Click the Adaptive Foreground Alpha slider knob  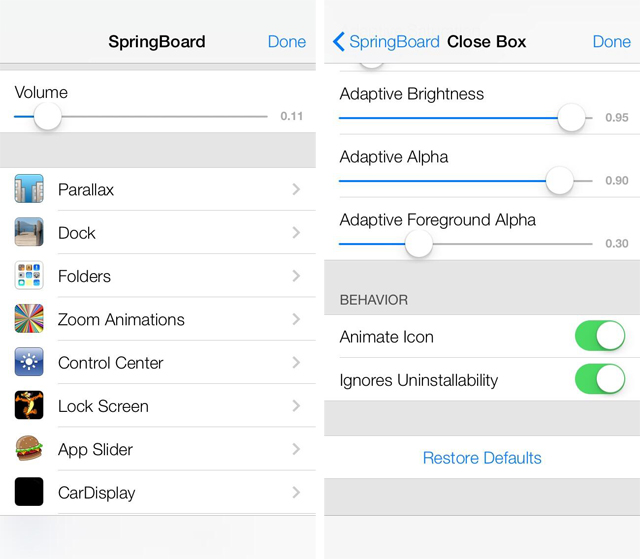(419, 244)
